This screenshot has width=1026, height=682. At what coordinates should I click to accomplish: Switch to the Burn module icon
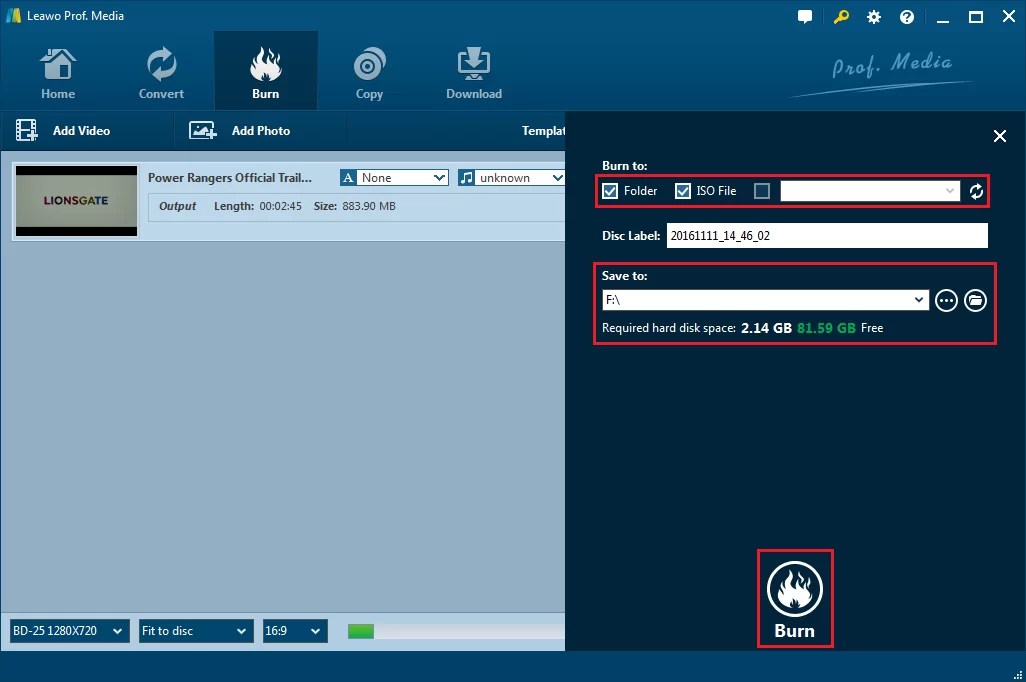pyautogui.click(x=265, y=70)
